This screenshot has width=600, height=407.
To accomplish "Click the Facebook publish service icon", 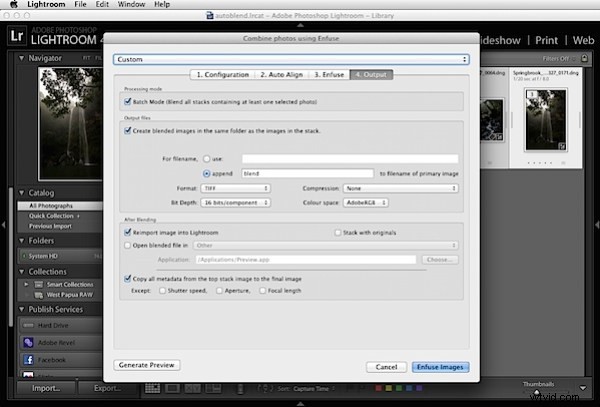I will pos(28,360).
